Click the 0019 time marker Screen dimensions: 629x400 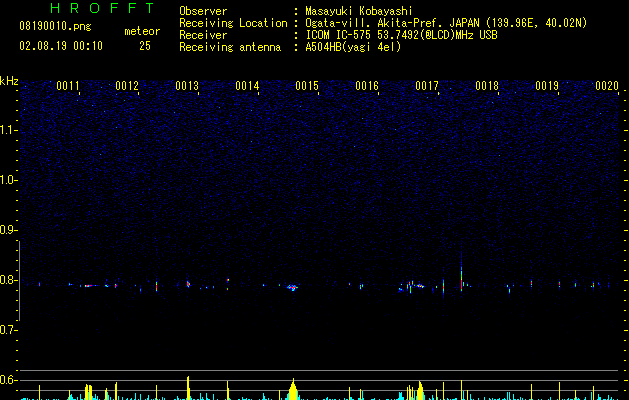point(547,86)
